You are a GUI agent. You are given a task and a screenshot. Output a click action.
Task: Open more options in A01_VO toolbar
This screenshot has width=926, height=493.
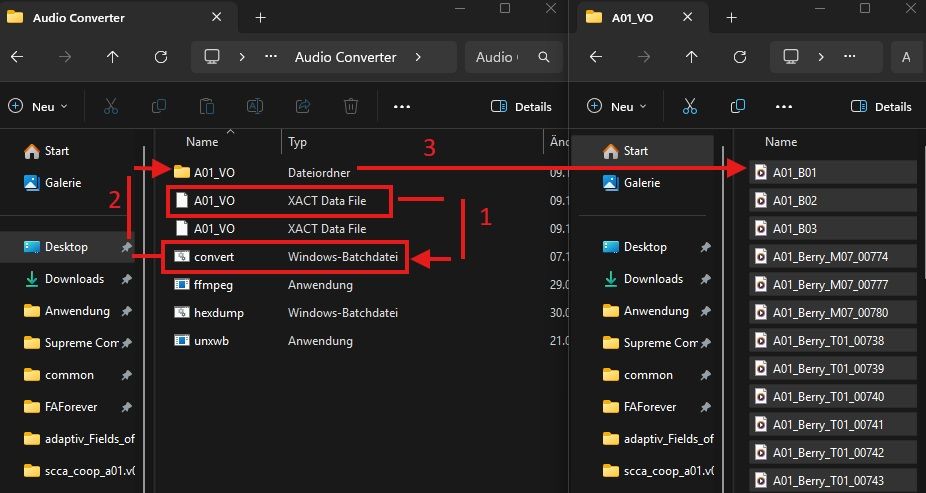(784, 107)
